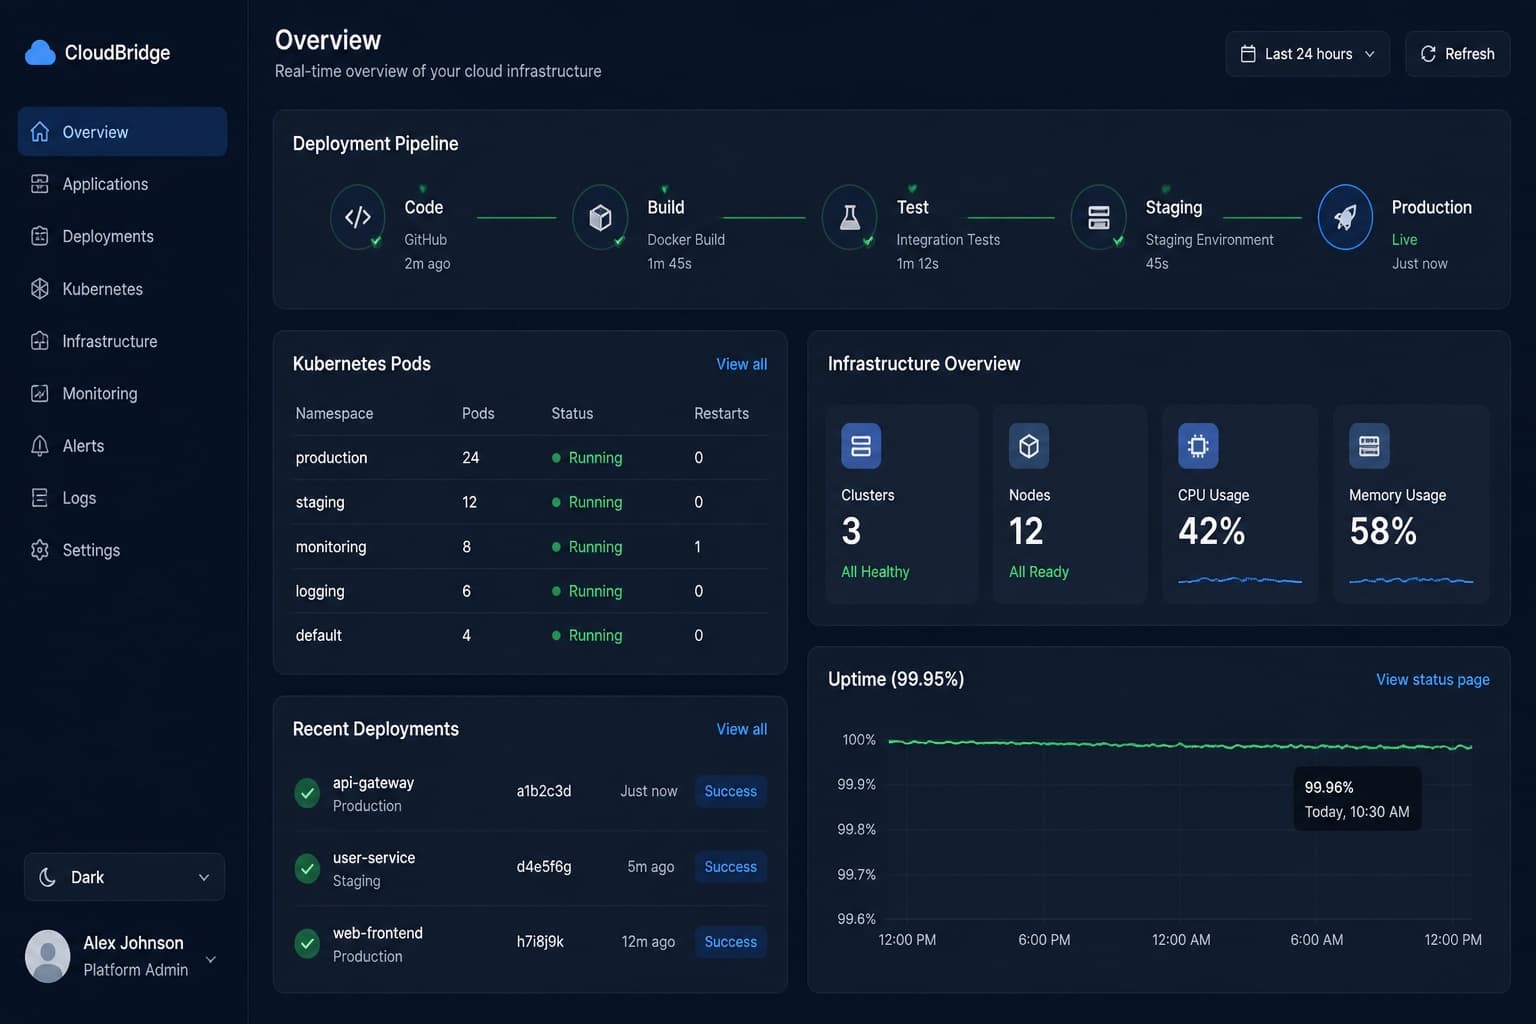
Task: Click the commit hash a1b2c3d
Action: click(x=544, y=791)
